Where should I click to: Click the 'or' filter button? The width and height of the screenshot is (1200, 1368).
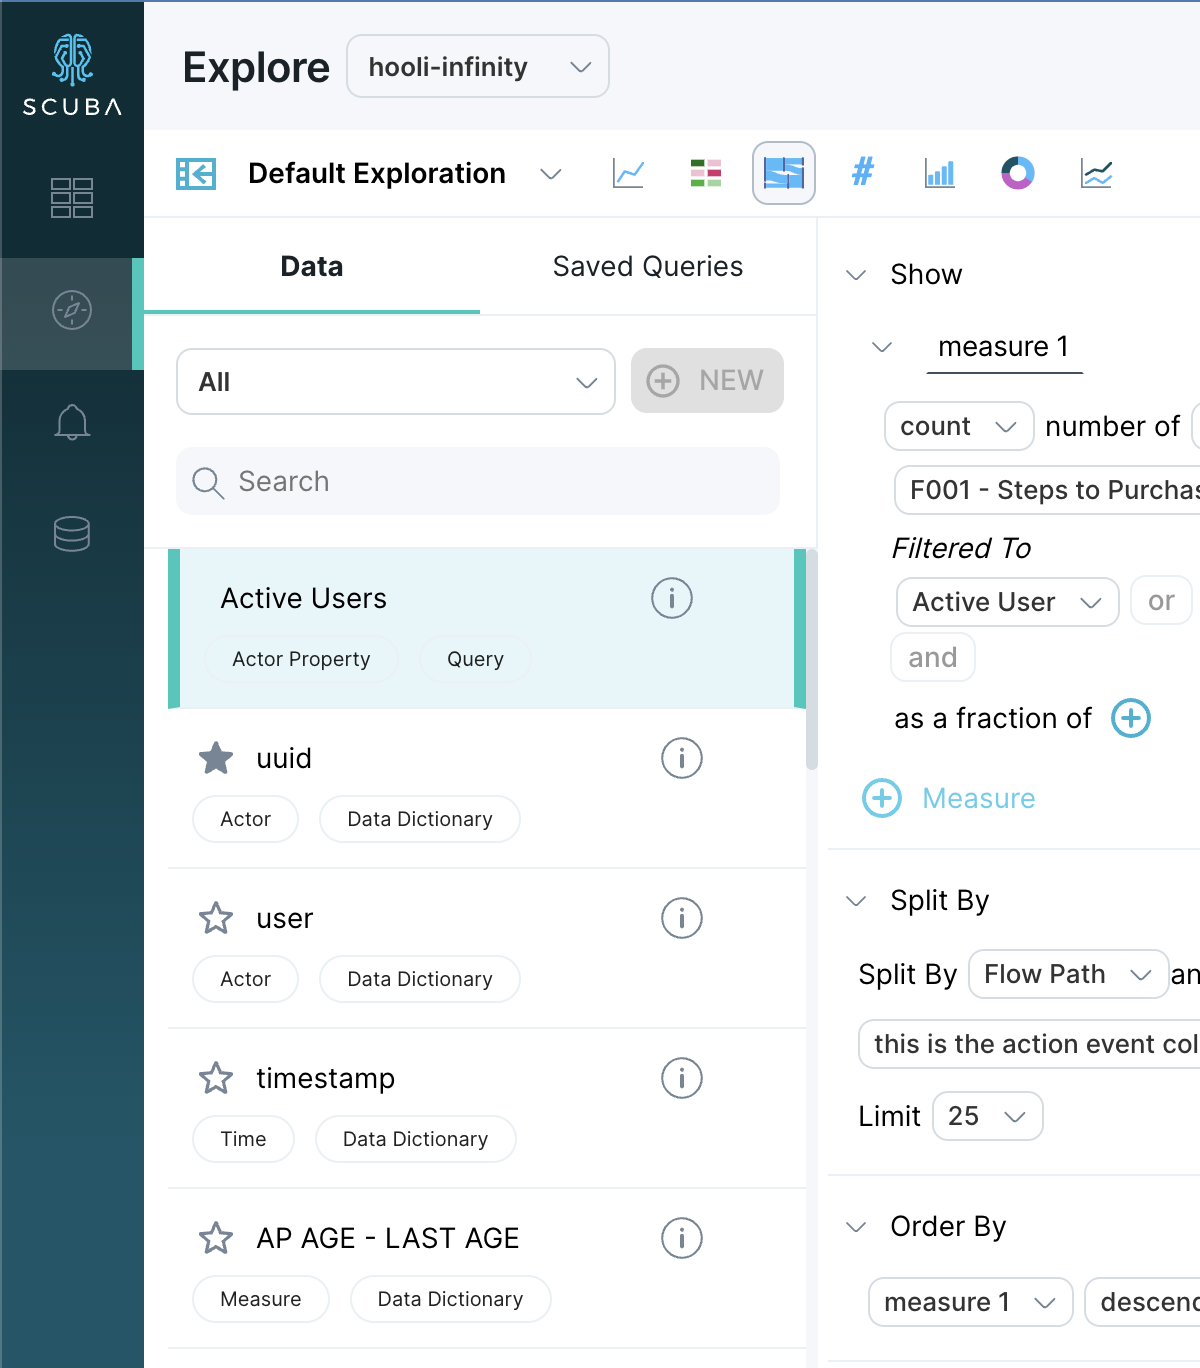pyautogui.click(x=1161, y=601)
